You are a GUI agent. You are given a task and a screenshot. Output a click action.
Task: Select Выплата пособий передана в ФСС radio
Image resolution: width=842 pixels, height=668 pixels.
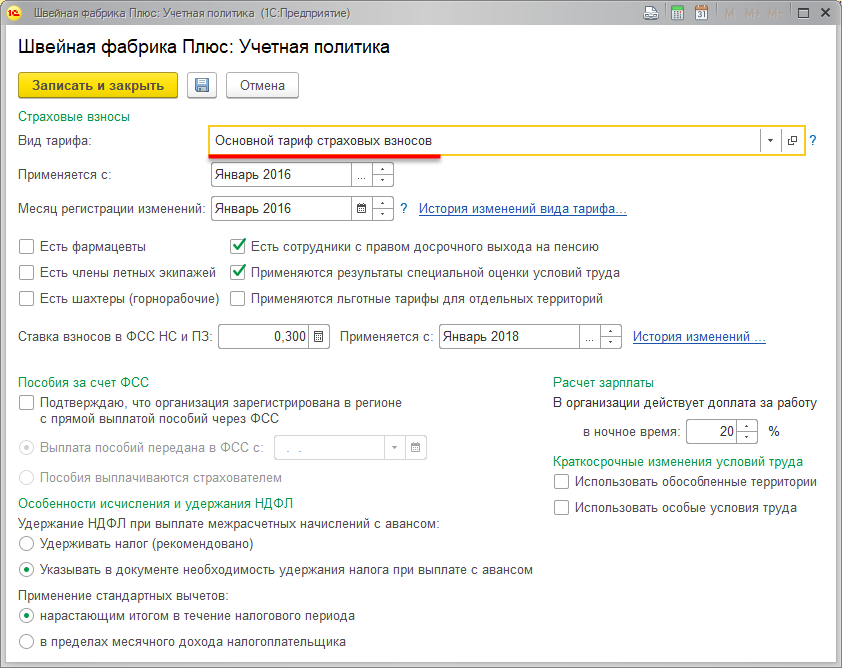pyautogui.click(x=26, y=447)
